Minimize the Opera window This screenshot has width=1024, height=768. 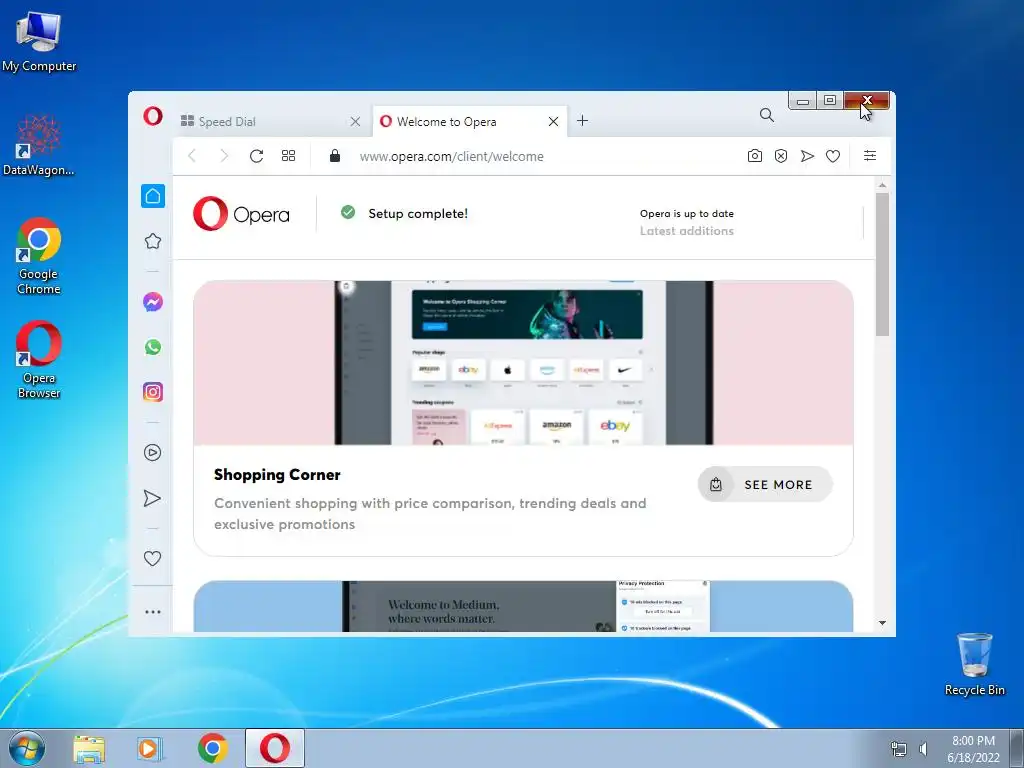tap(803, 101)
